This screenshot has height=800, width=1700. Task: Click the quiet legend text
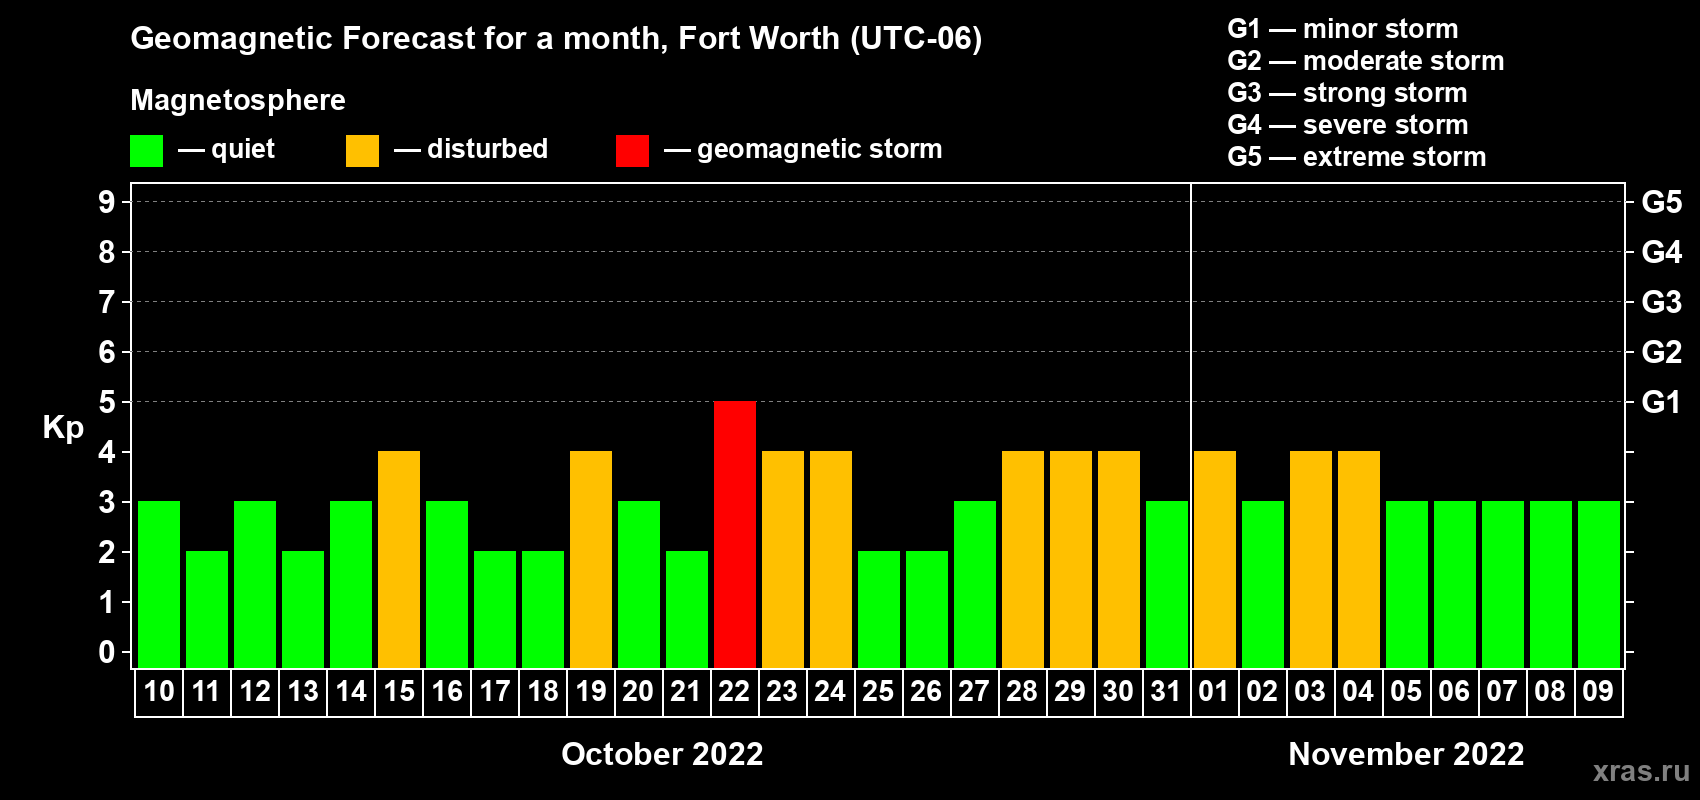[x=243, y=150]
